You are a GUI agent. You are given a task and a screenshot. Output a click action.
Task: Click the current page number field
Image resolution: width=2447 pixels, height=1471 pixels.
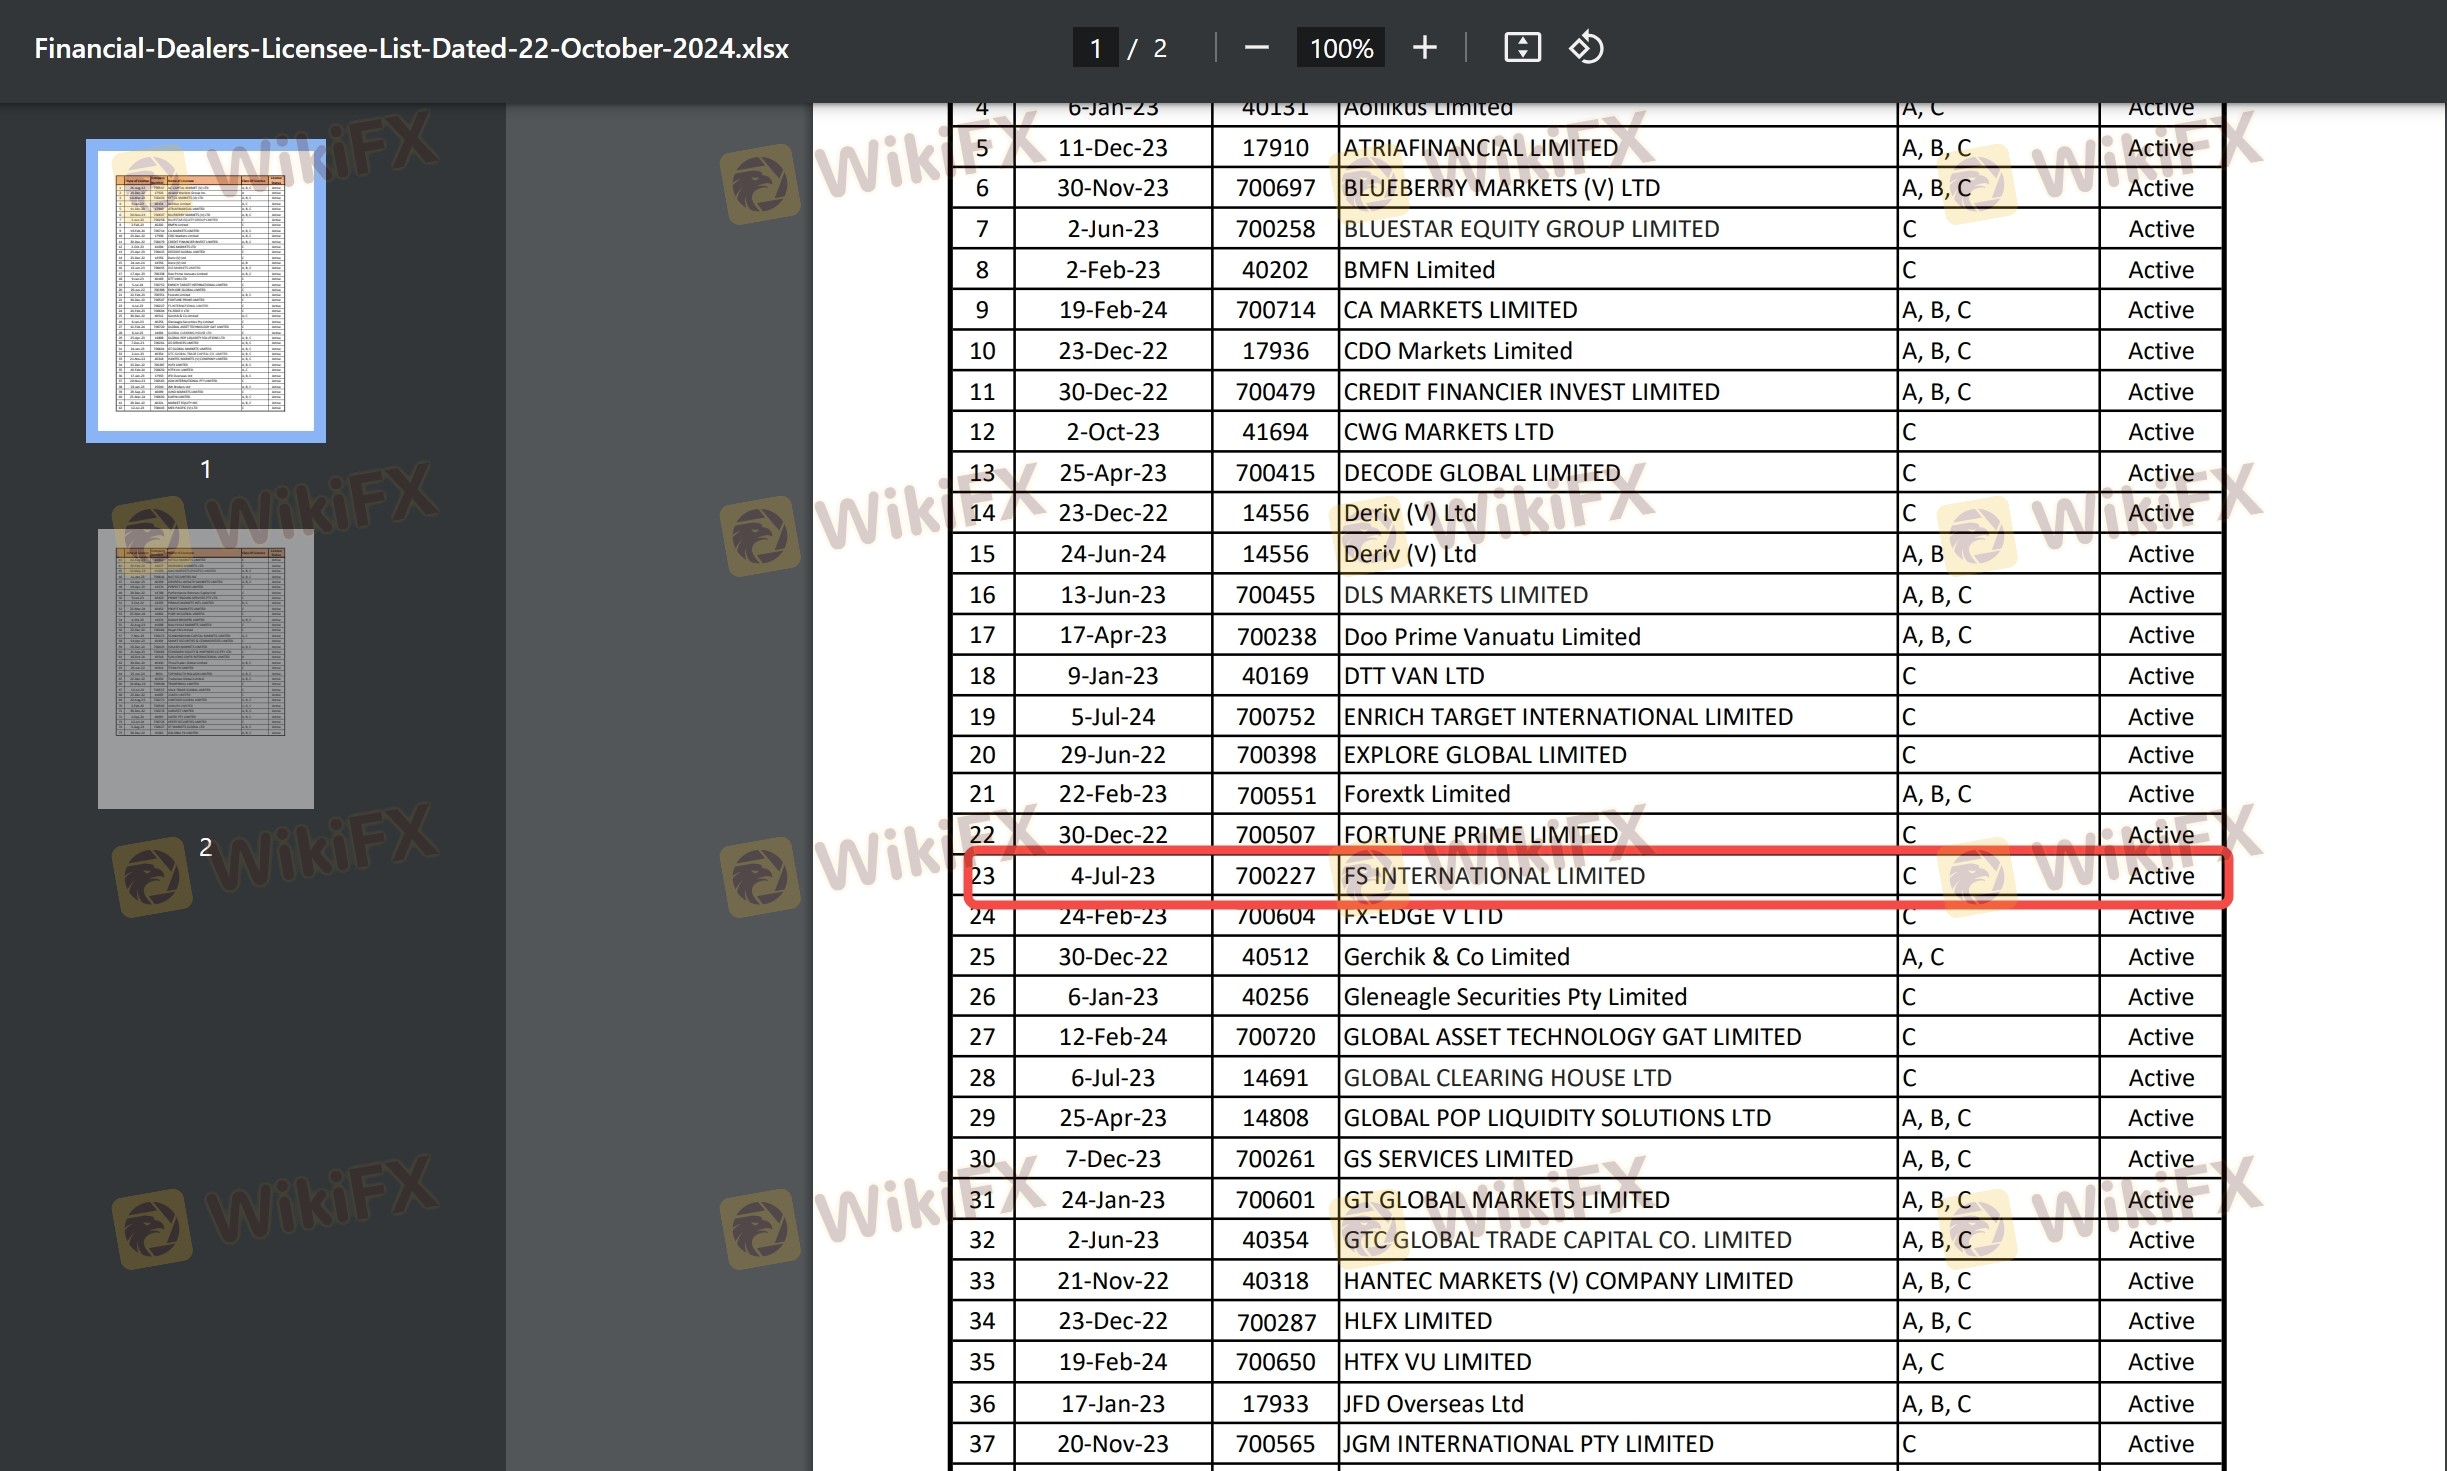click(x=1095, y=48)
